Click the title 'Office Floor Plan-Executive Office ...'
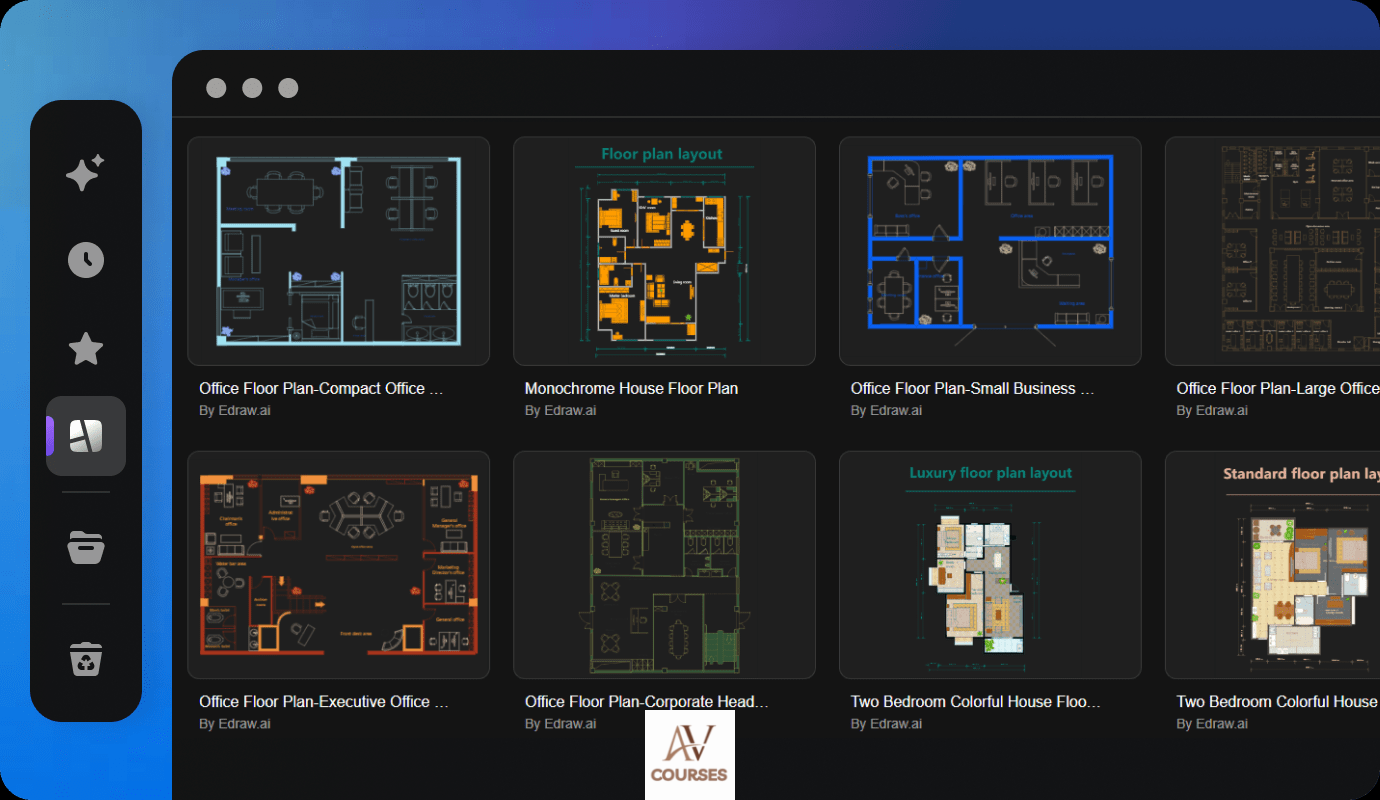This screenshot has height=800, width=1380. [x=323, y=702]
